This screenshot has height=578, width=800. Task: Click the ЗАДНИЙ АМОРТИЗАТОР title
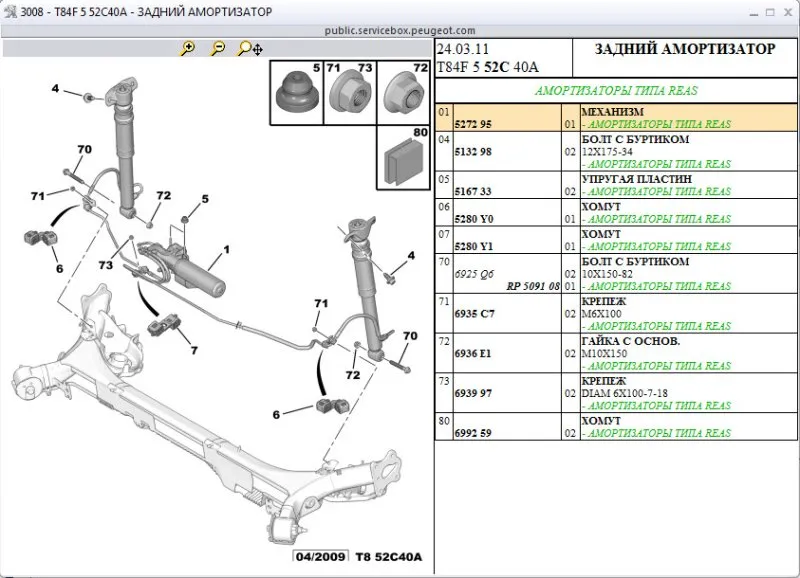coord(684,49)
